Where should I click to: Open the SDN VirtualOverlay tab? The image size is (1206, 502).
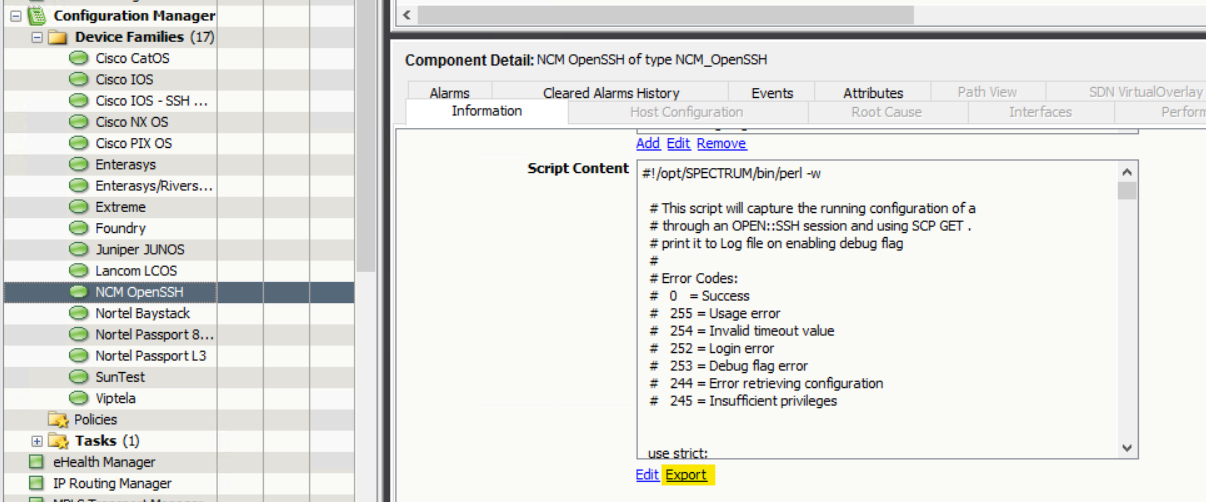1146,92
